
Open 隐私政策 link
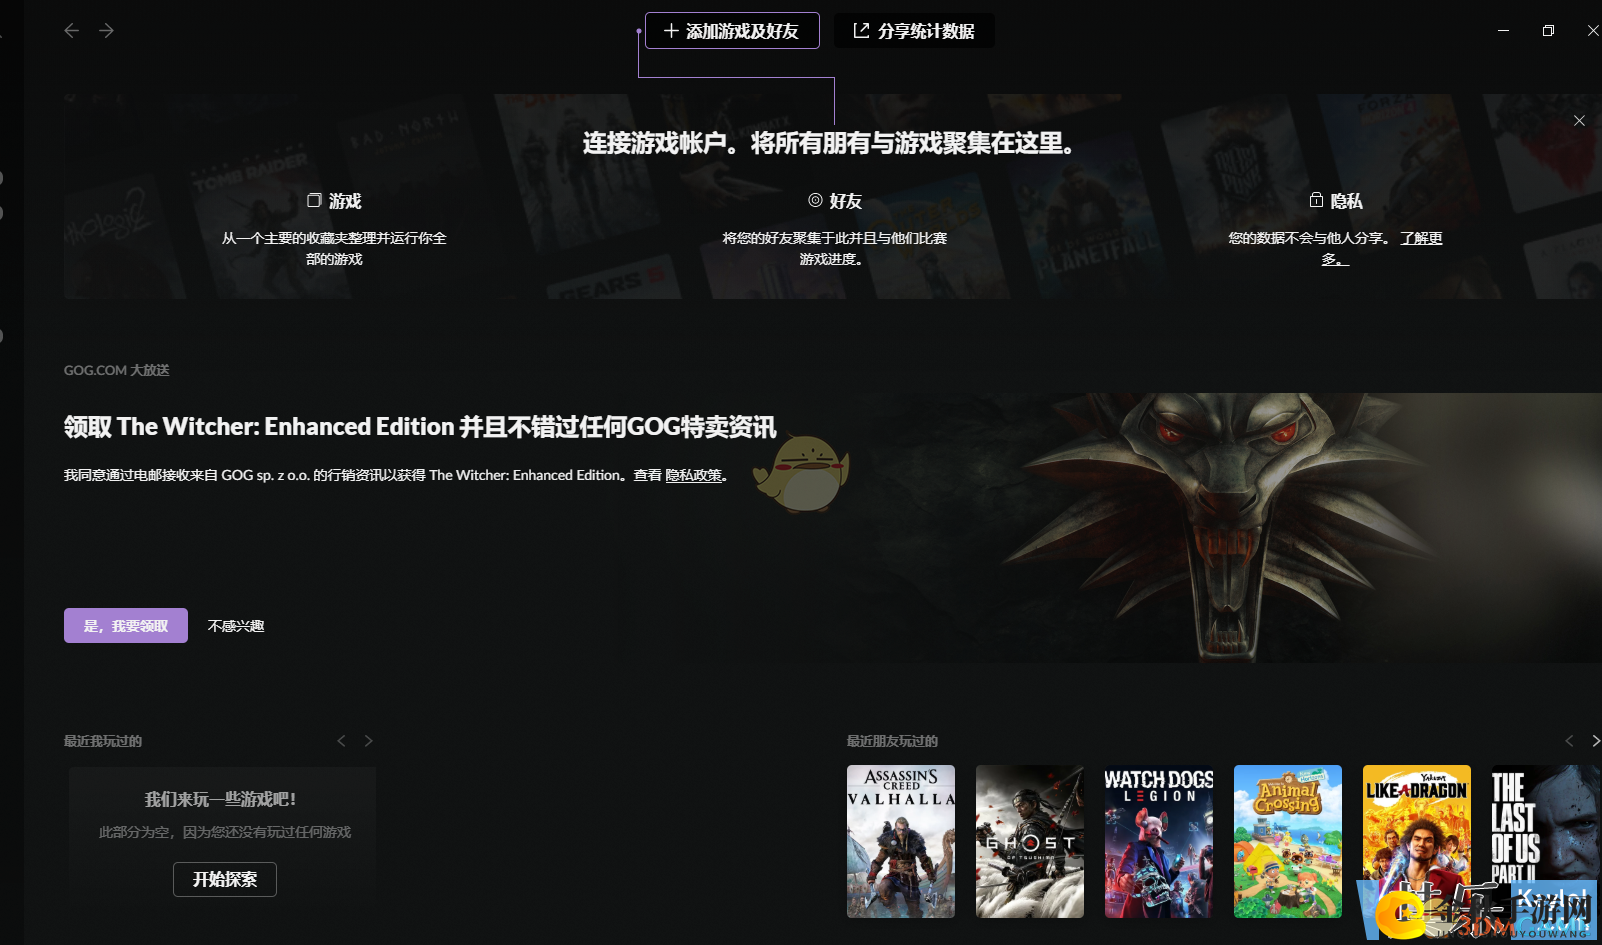click(694, 475)
